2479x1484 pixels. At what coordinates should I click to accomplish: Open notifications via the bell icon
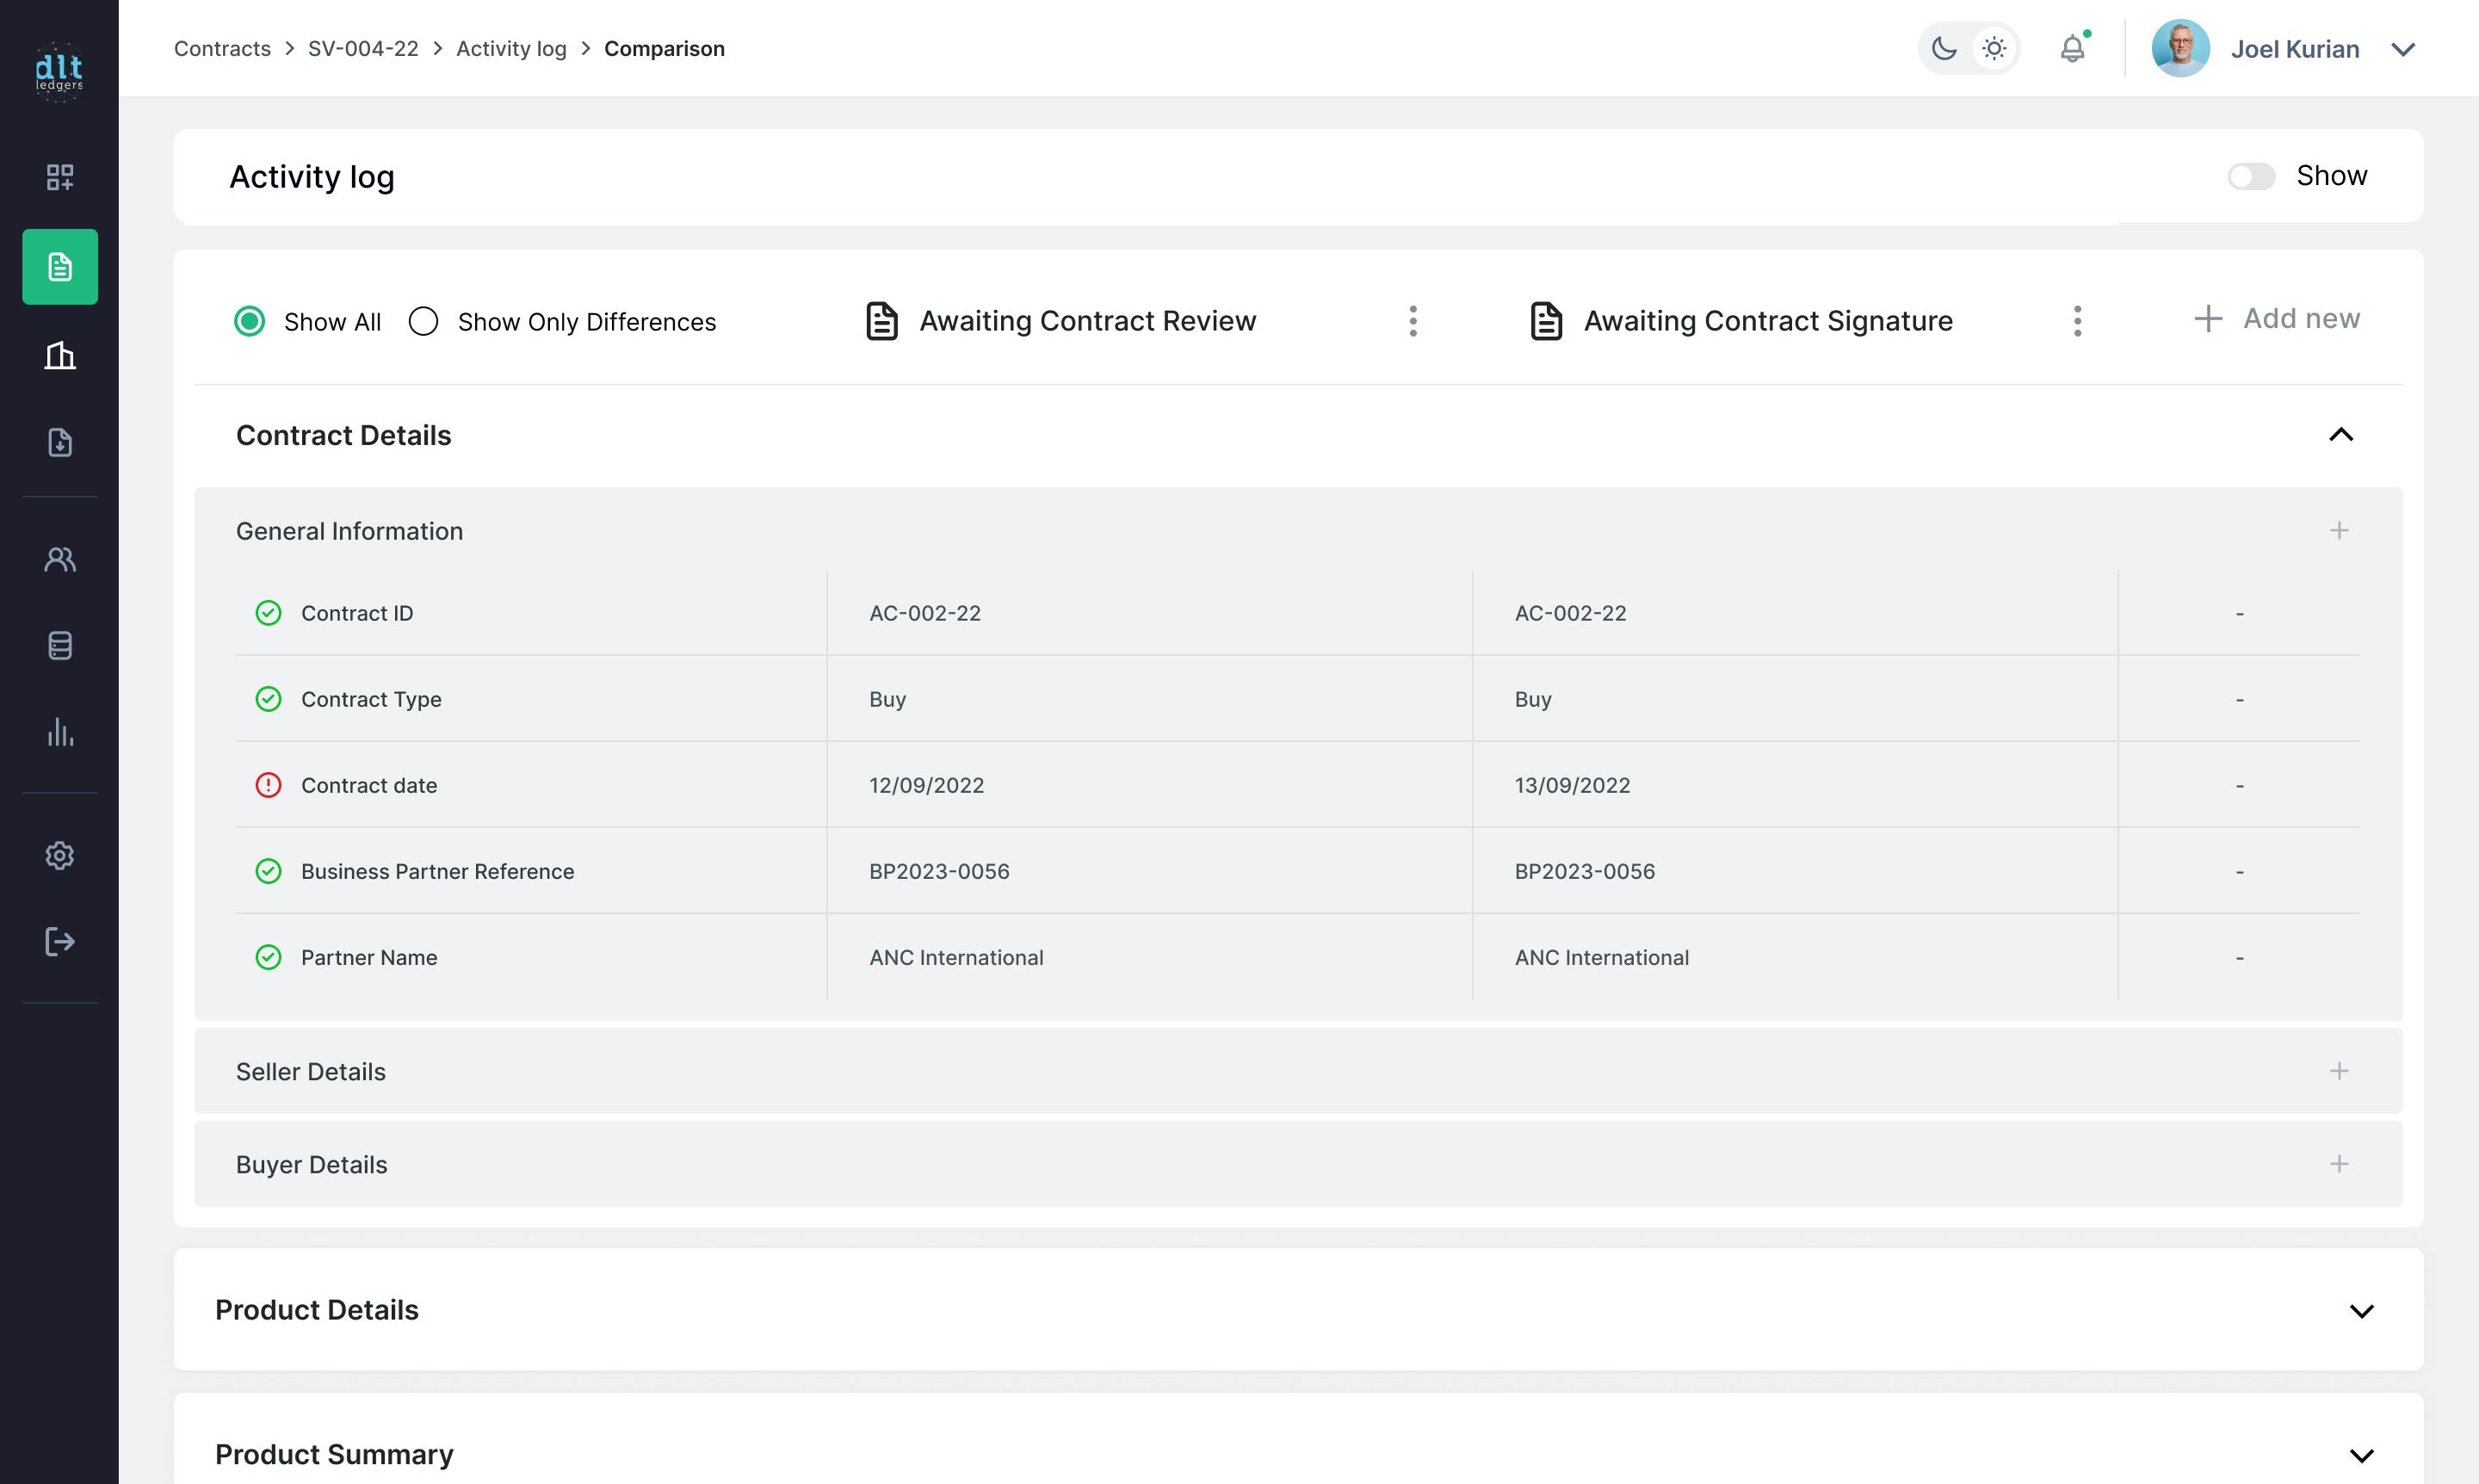(2073, 48)
